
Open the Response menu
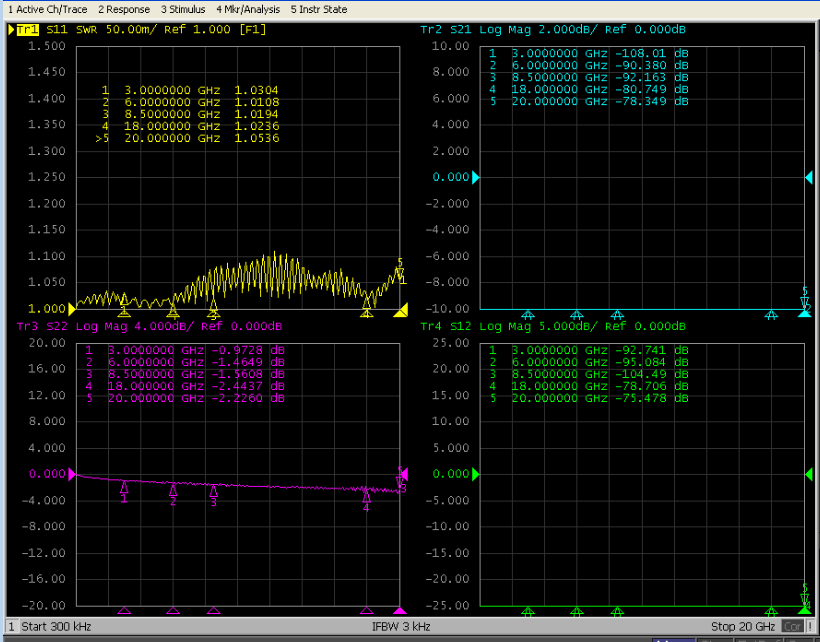(123, 9)
